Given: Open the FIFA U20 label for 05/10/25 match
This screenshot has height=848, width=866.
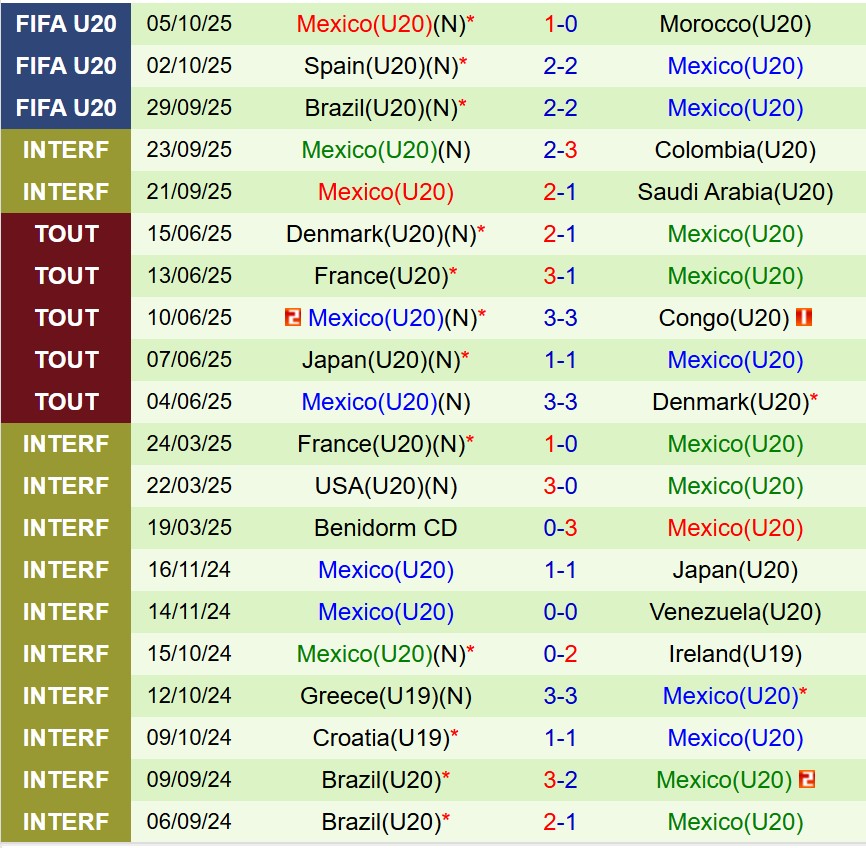Looking at the screenshot, I should tap(66, 24).
